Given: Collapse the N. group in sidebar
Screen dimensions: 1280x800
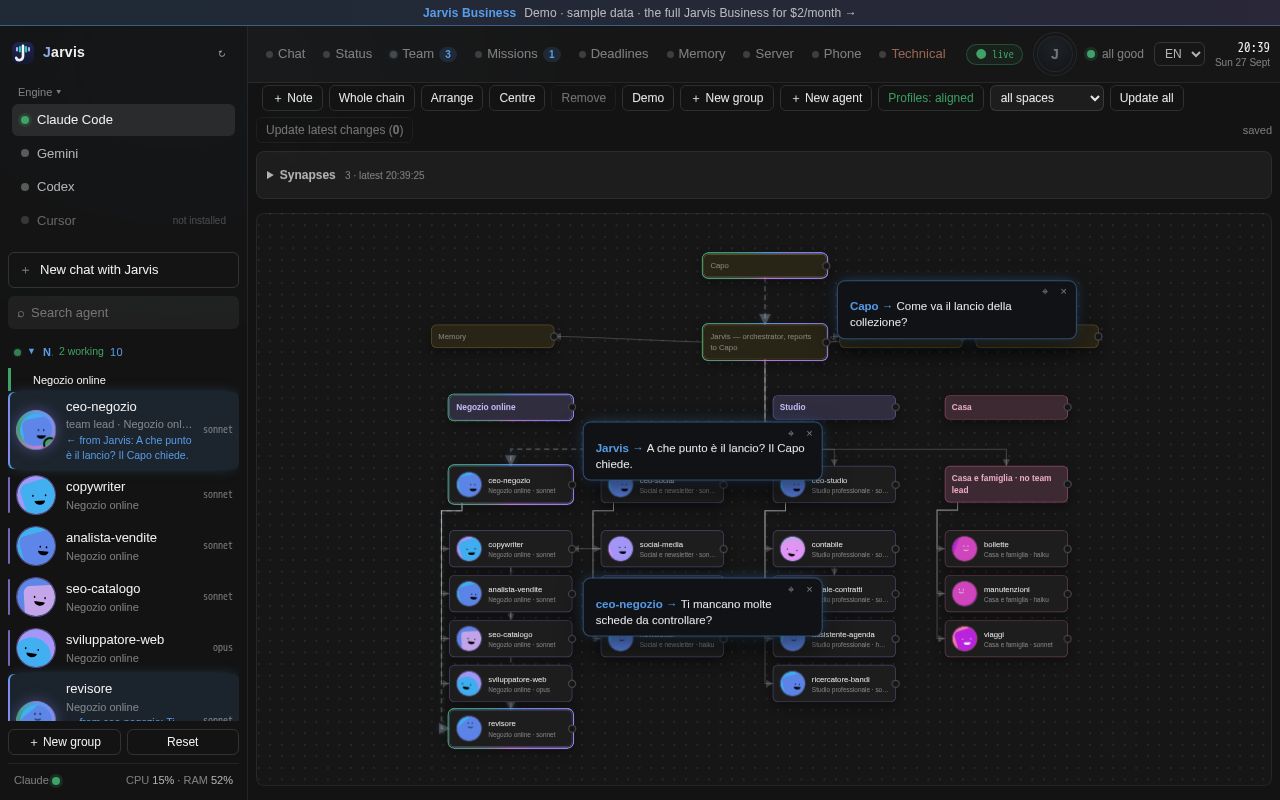Looking at the screenshot, I should click(31, 351).
